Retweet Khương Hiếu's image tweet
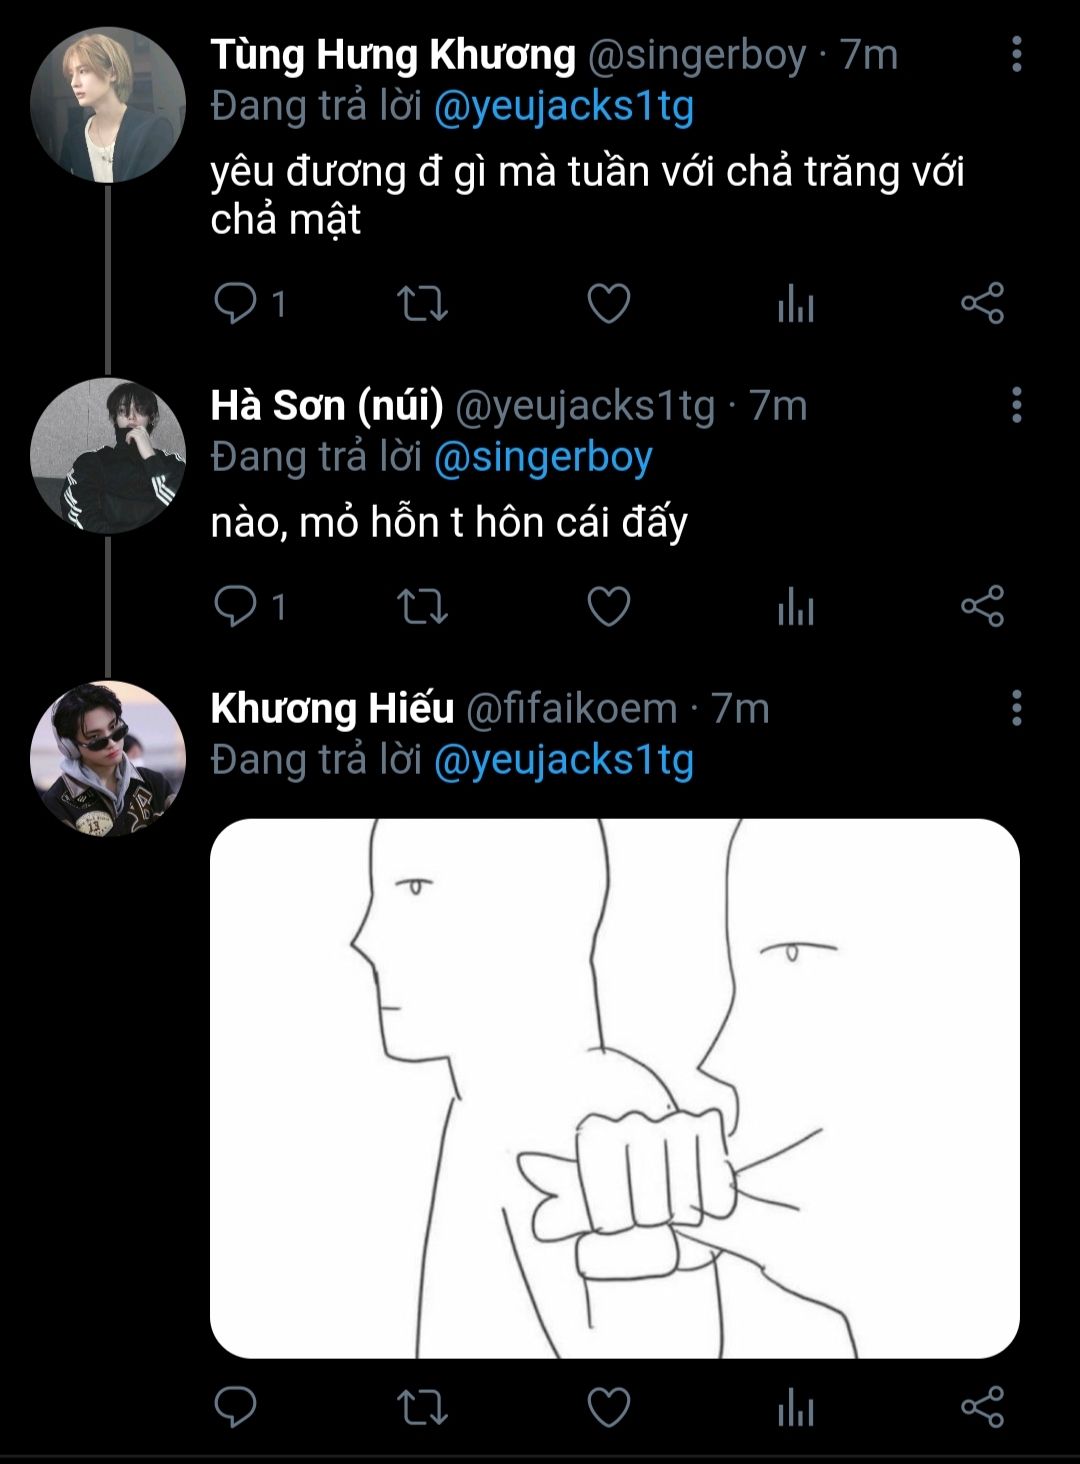This screenshot has height=1464, width=1080. [x=422, y=1407]
